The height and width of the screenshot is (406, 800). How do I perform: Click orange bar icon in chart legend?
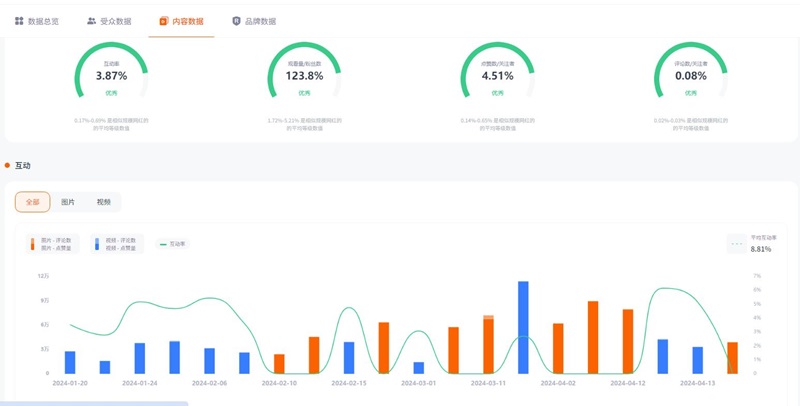click(33, 243)
